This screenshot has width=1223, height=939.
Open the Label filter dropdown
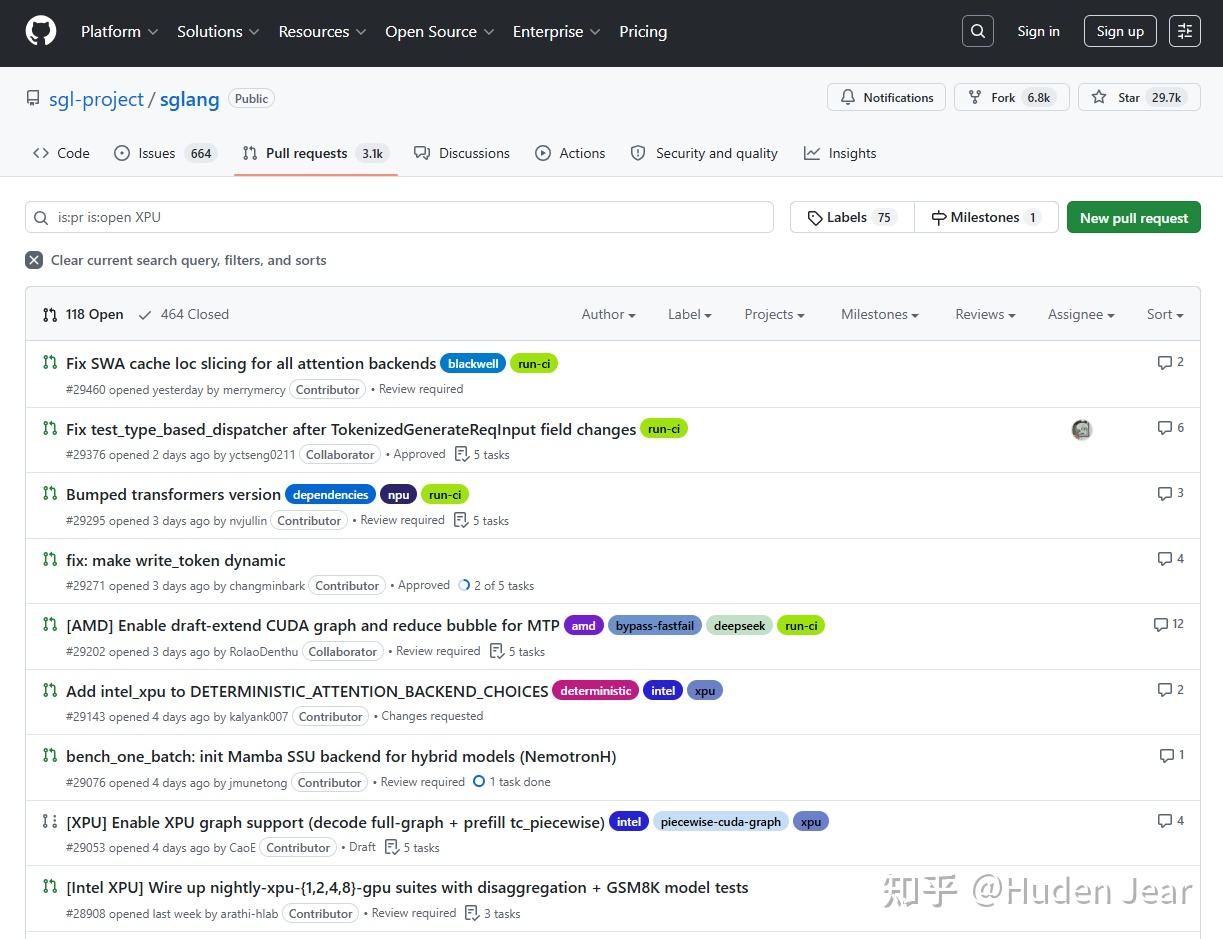(x=689, y=314)
